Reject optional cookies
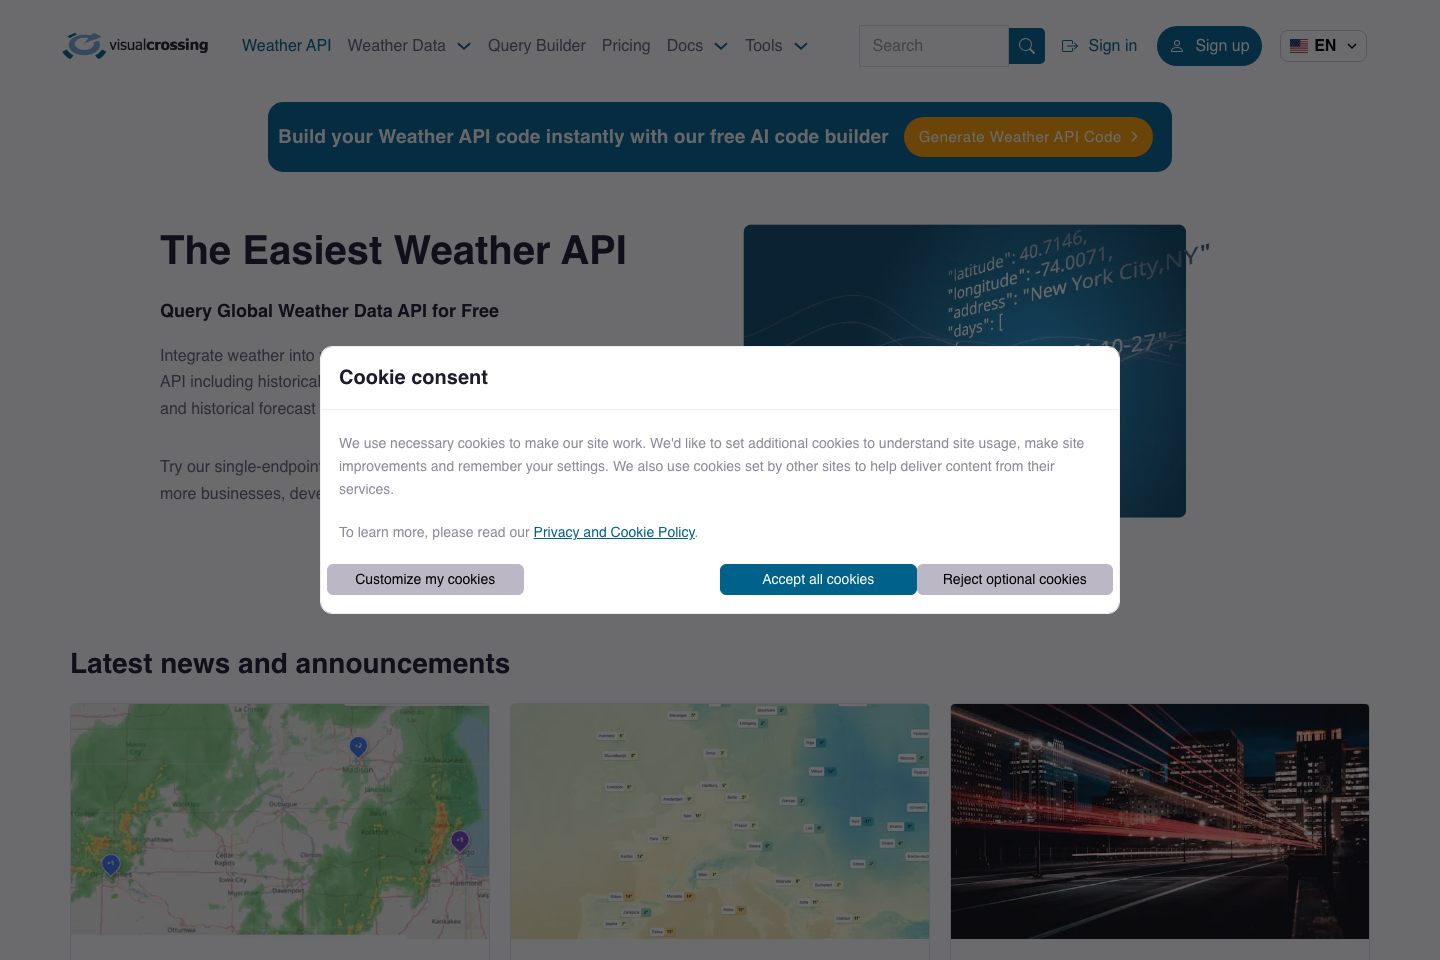Viewport: 1440px width, 960px height. pyautogui.click(x=1014, y=579)
